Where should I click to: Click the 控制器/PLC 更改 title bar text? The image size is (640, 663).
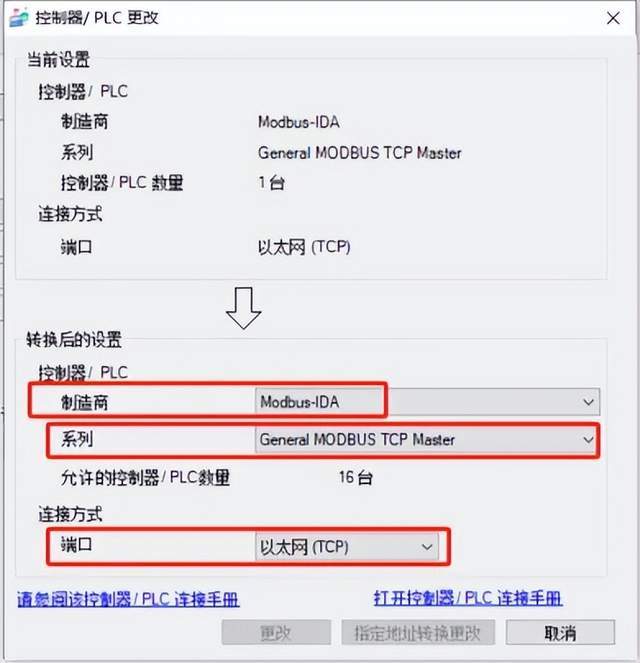tap(97, 18)
